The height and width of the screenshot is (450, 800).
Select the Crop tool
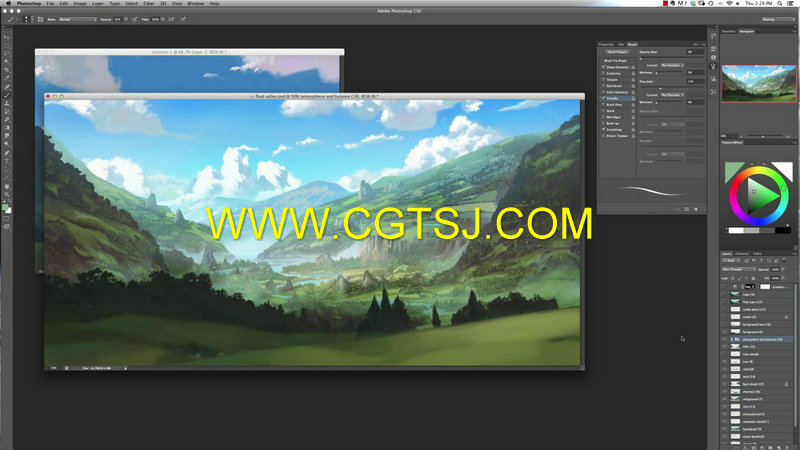click(x=7, y=69)
